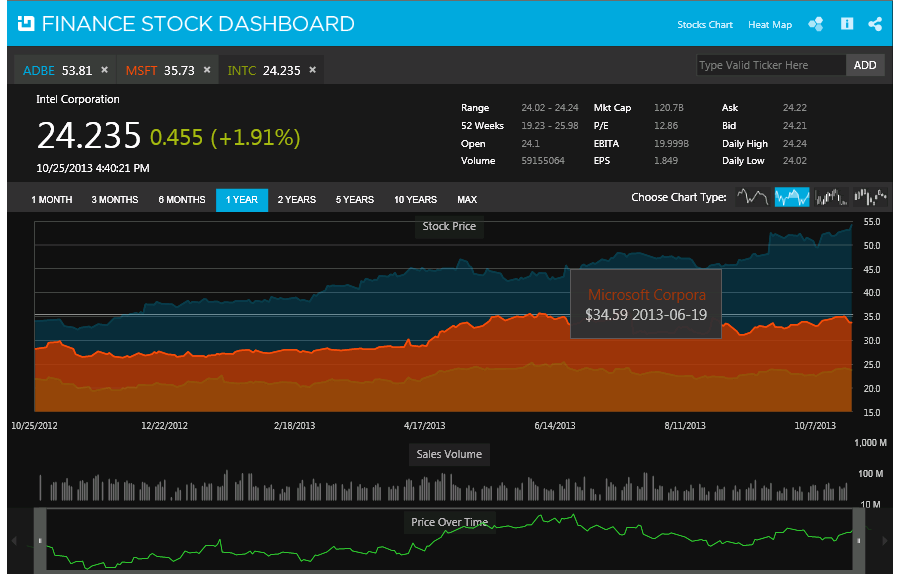This screenshot has height=574, width=900.
Task: Switch range to 10 YEARS
Action: pos(416,200)
